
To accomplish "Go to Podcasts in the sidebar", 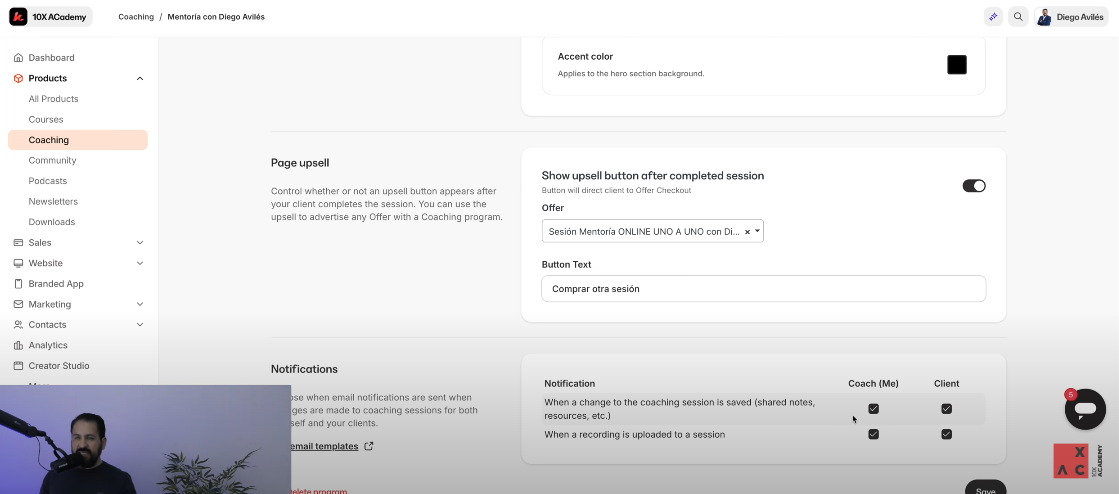I will tap(48, 181).
